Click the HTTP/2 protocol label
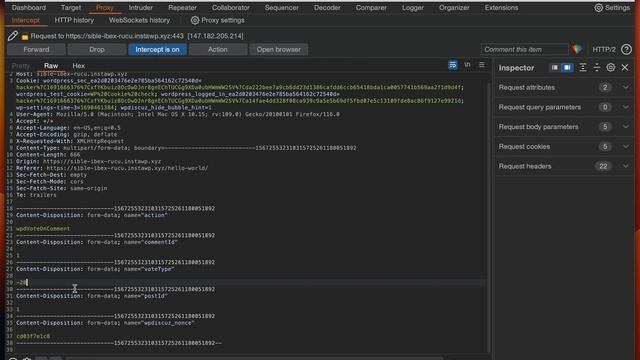The height and width of the screenshot is (360, 640). (x=604, y=49)
